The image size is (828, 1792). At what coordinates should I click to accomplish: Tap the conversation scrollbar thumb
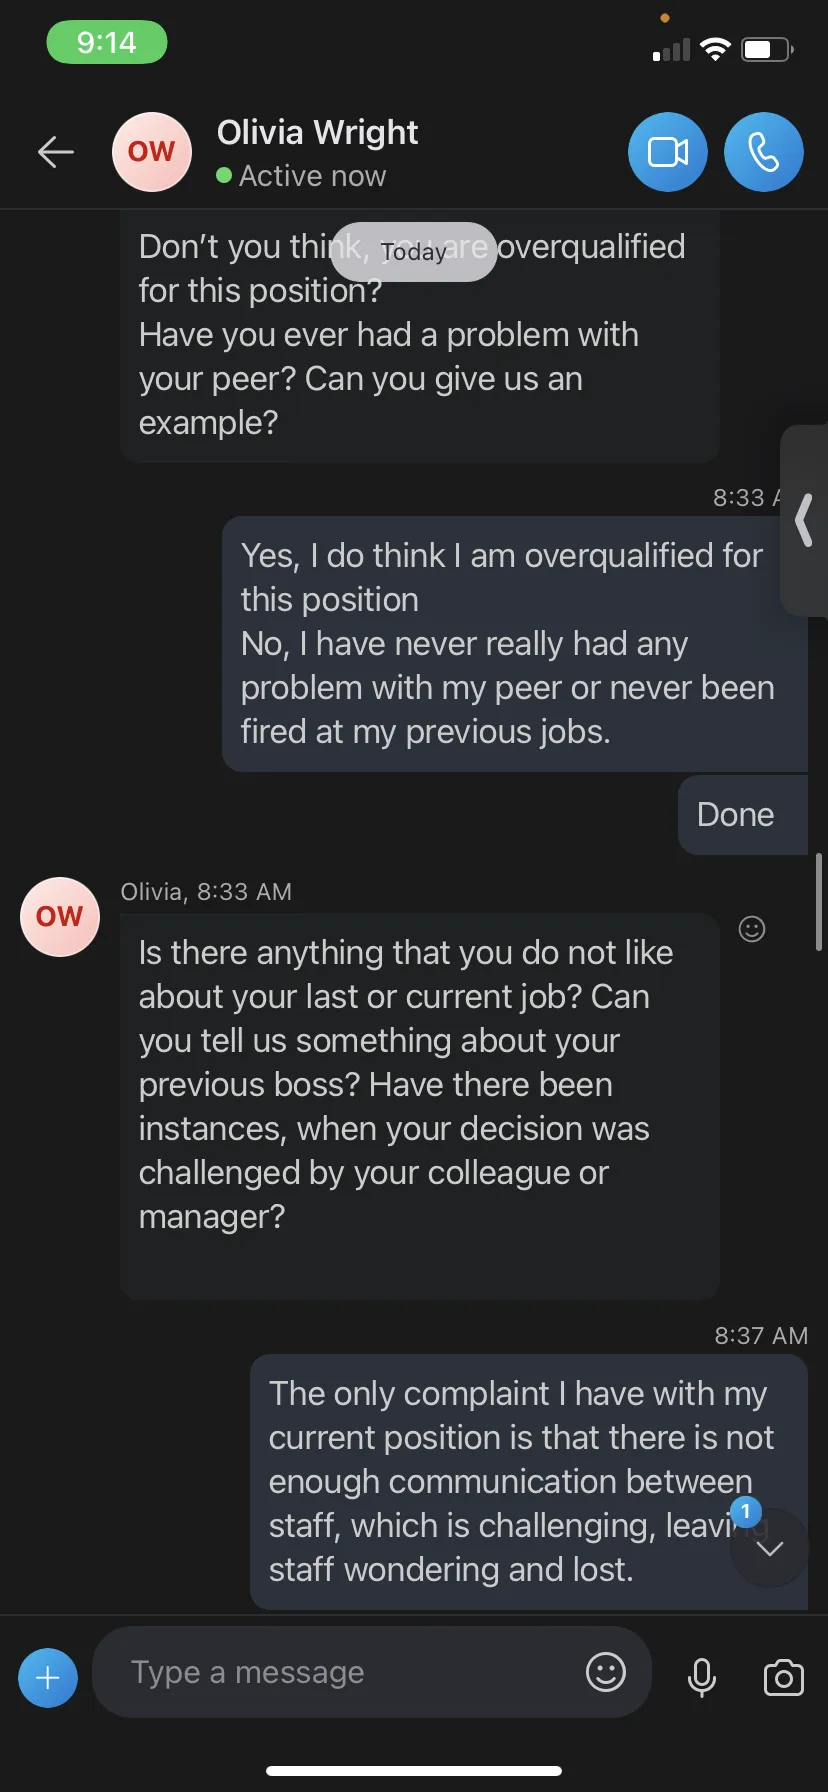819,901
